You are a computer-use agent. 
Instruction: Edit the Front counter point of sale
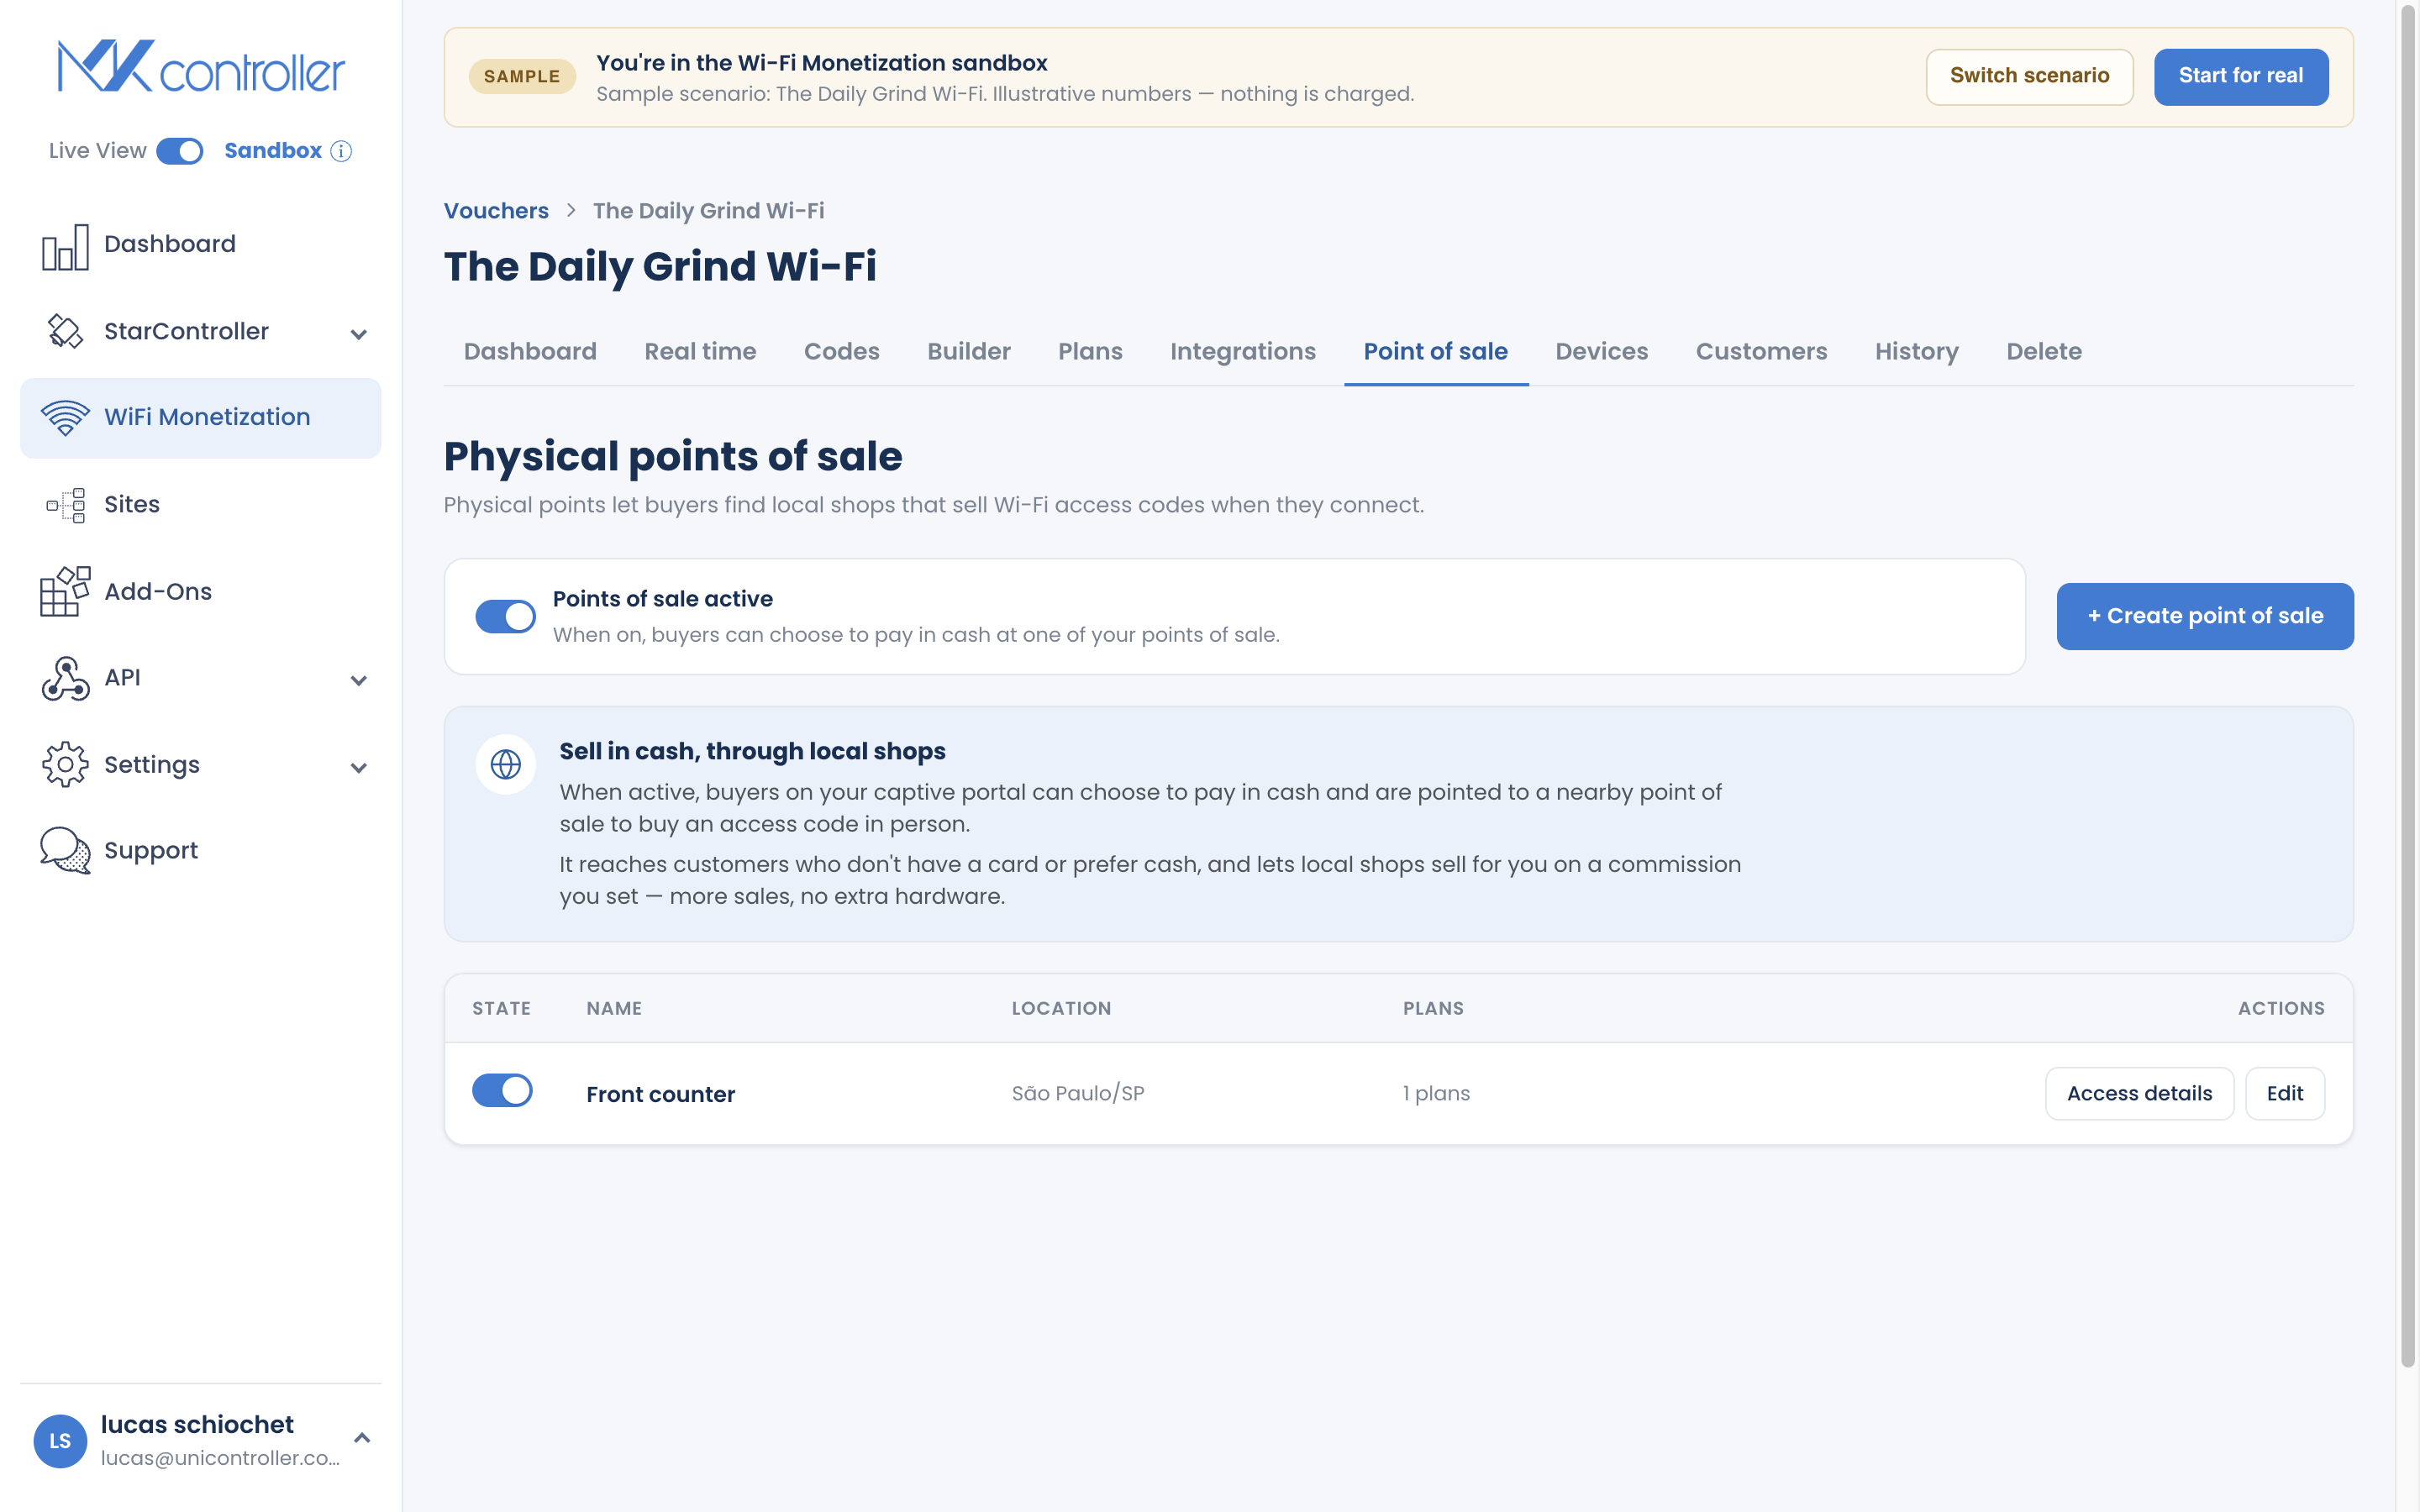[2285, 1093]
